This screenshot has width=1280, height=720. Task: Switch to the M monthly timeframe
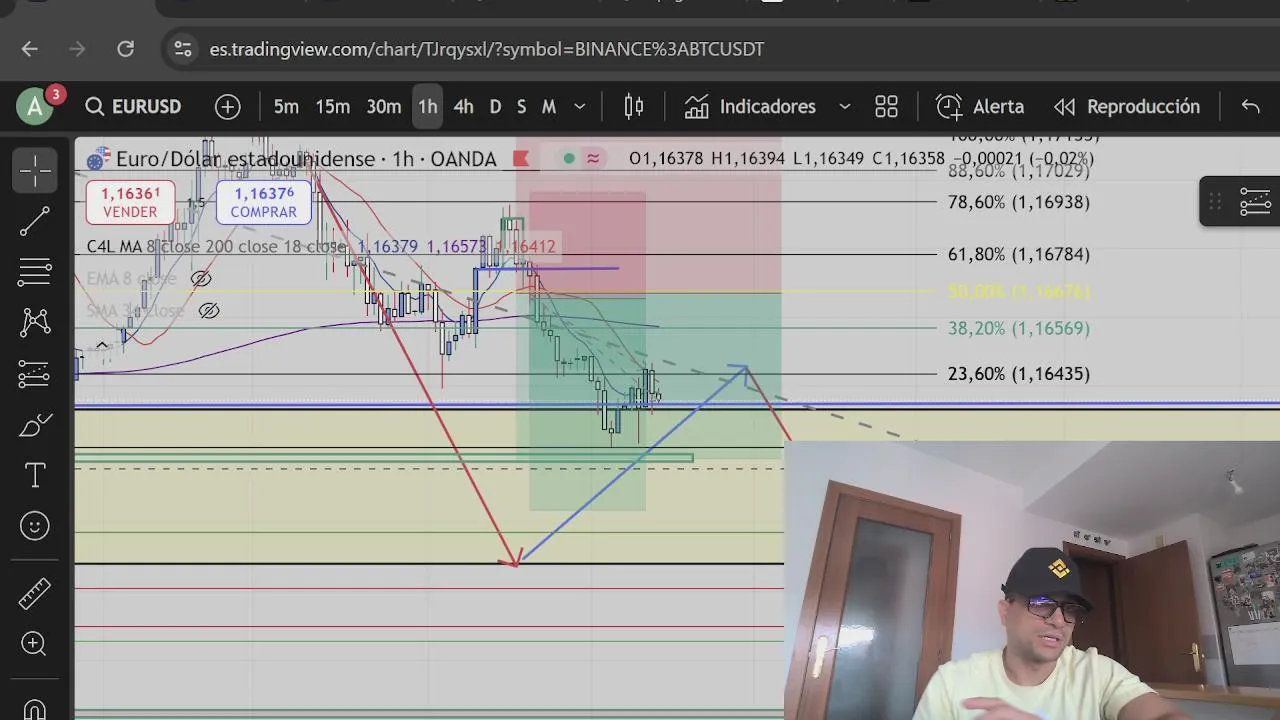click(x=549, y=106)
